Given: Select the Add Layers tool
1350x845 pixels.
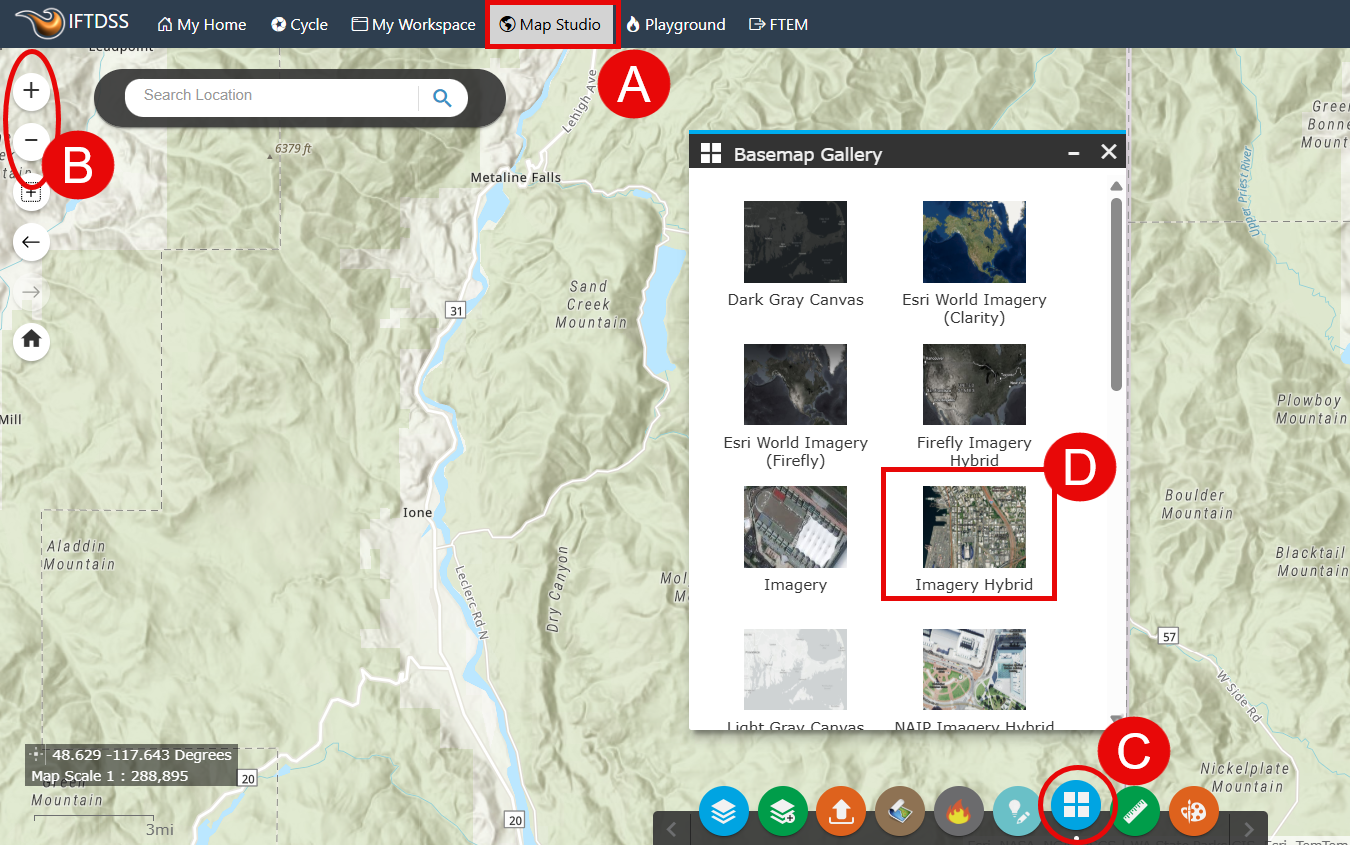Looking at the screenshot, I should [781, 811].
